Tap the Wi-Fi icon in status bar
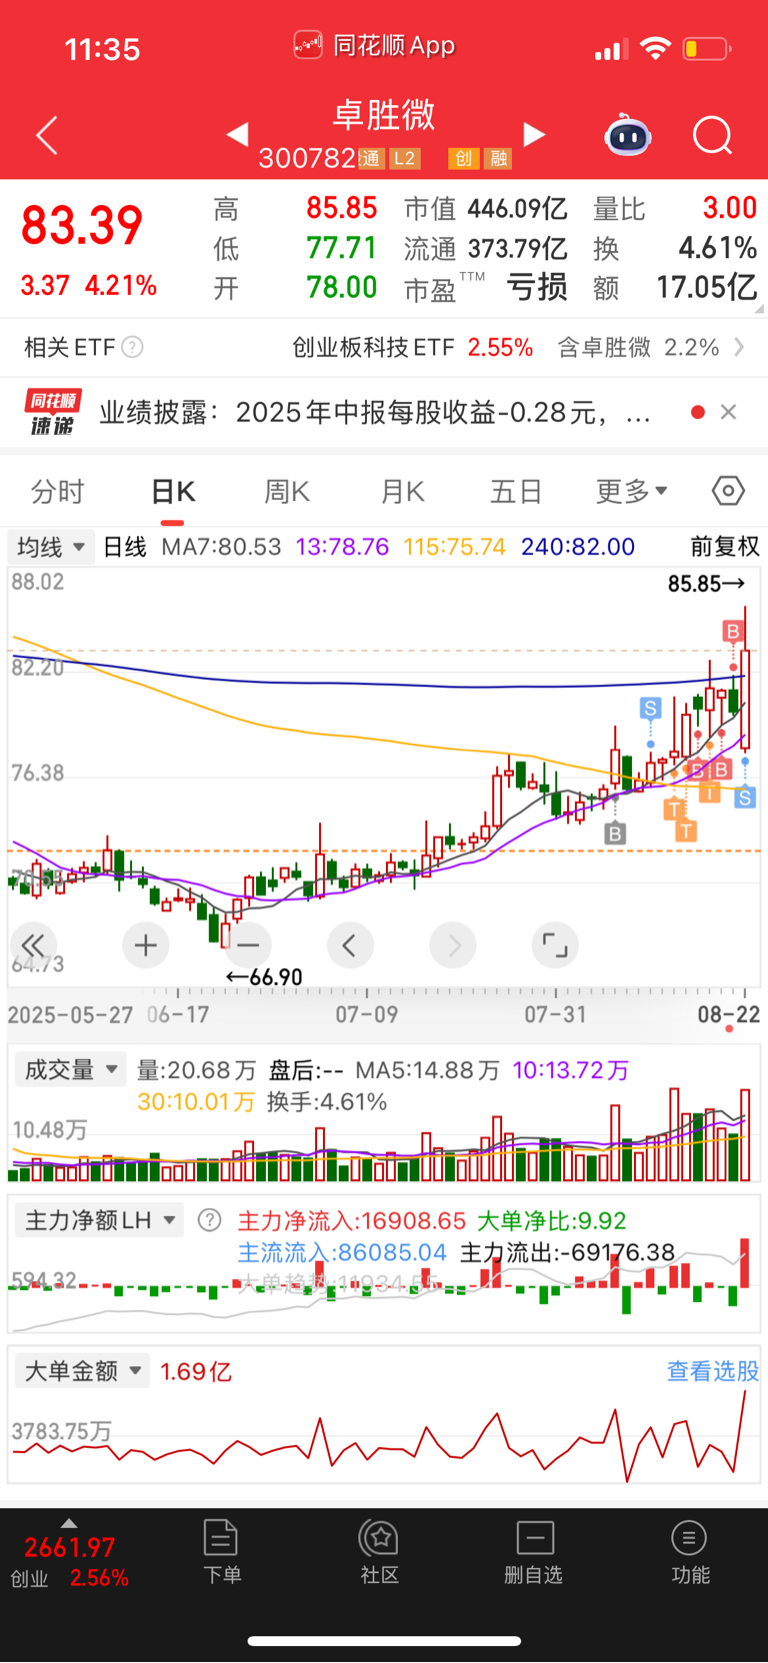Image resolution: width=768 pixels, height=1663 pixels. (x=655, y=48)
